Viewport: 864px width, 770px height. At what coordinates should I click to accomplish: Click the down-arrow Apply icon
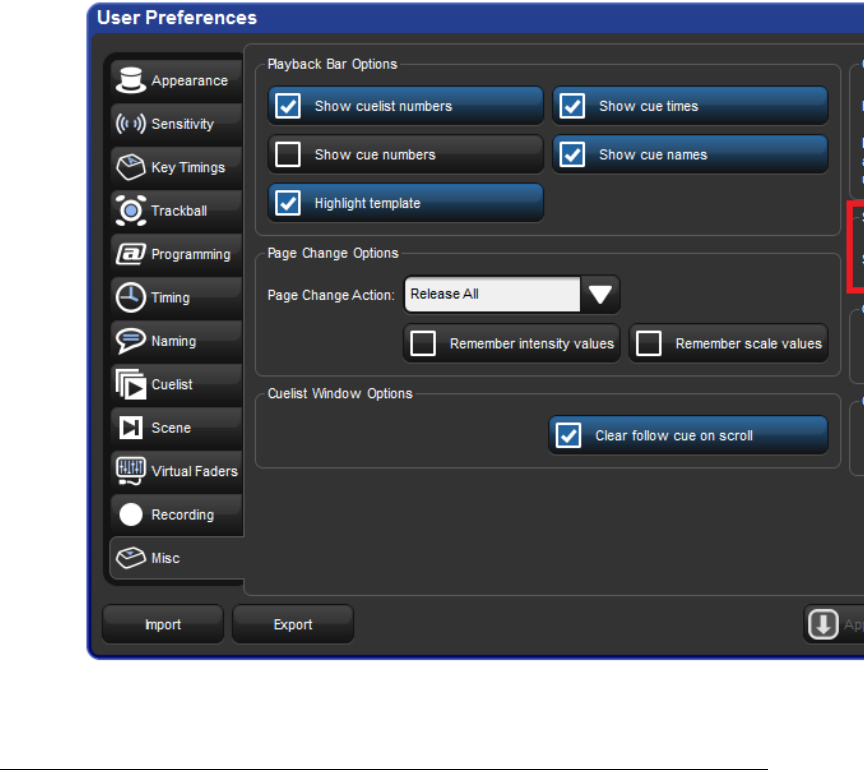[x=823, y=624]
